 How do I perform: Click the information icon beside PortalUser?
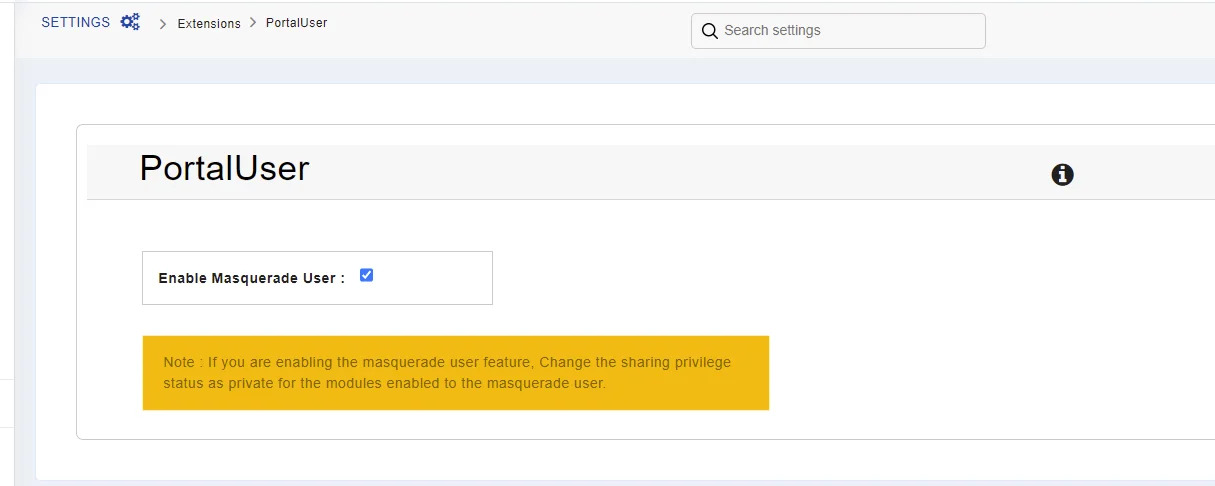point(1062,175)
